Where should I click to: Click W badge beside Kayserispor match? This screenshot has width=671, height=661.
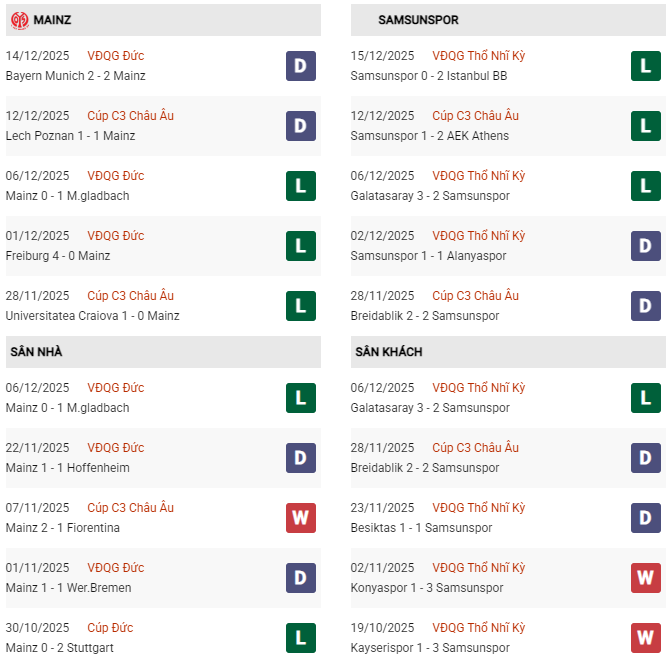[646, 638]
